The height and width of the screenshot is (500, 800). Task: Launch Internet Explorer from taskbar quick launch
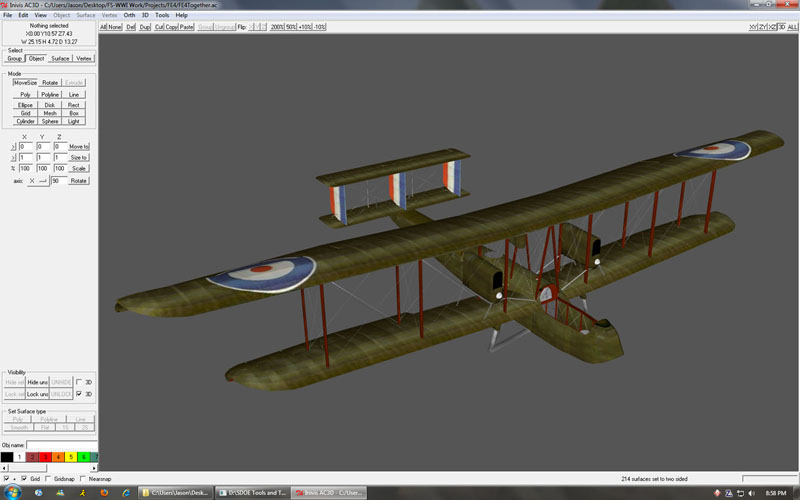pyautogui.click(x=126, y=493)
